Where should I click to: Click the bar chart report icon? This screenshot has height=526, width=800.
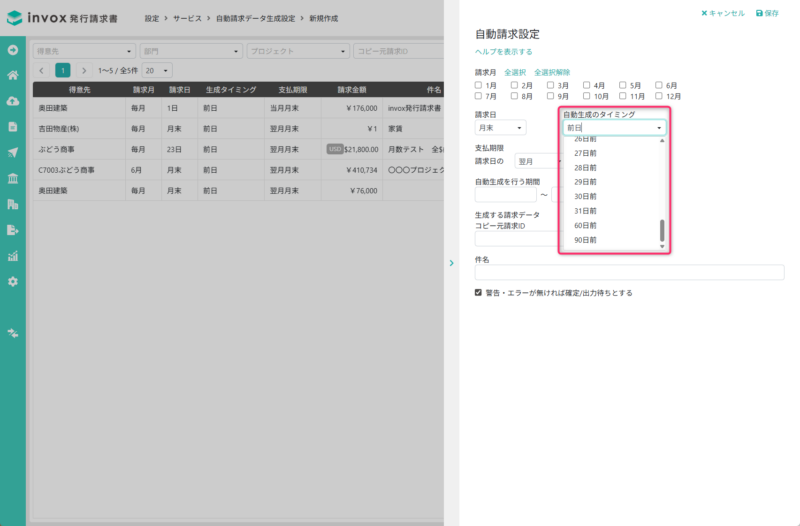coord(13,256)
